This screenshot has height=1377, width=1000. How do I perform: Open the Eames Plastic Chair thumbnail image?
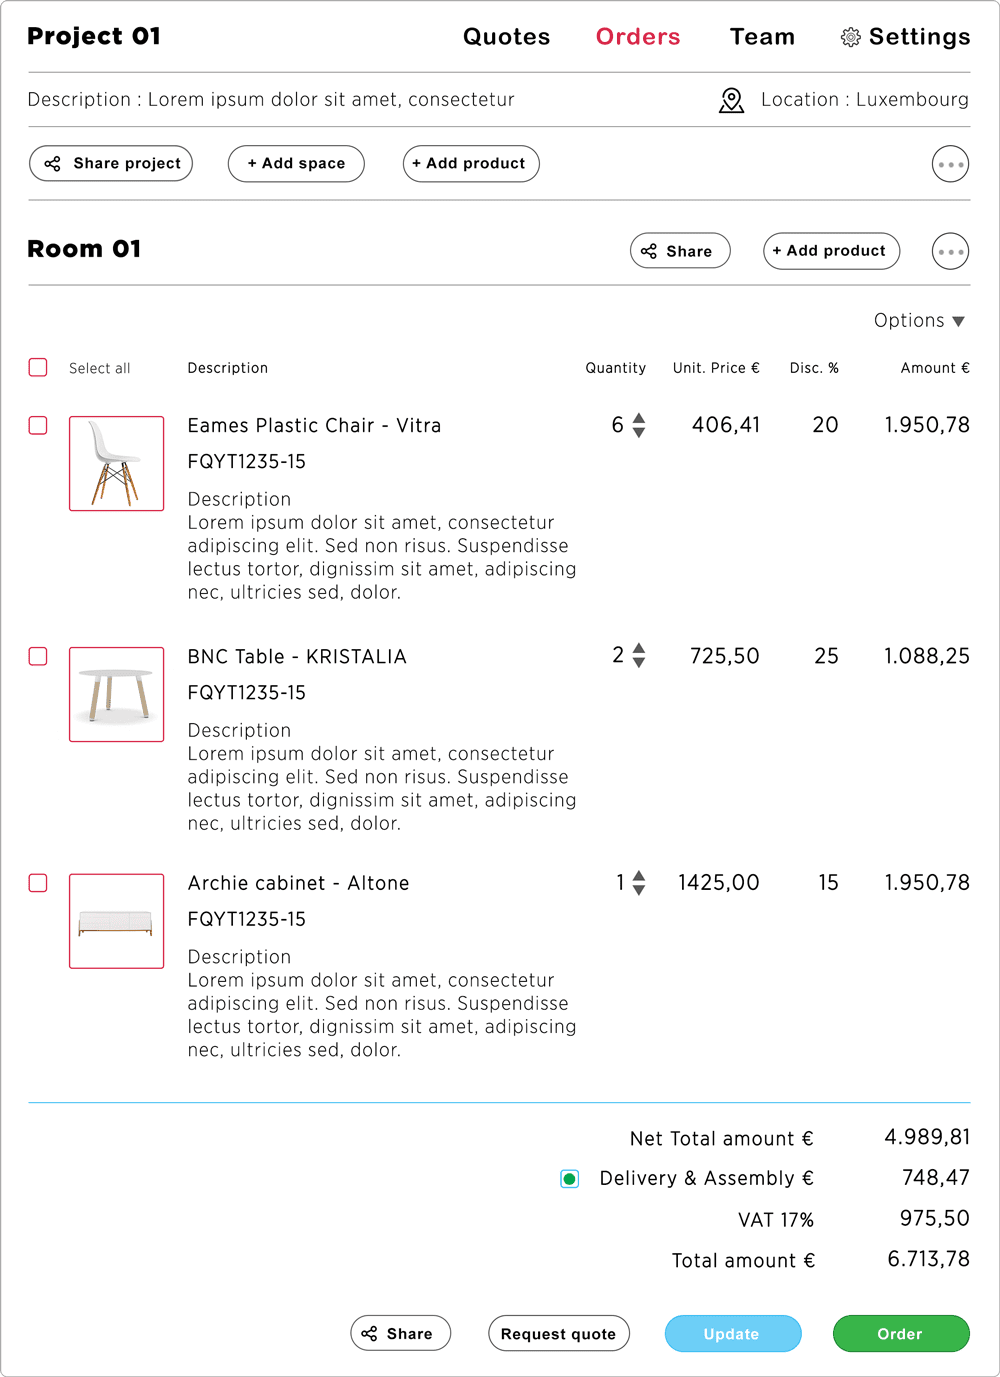pyautogui.click(x=116, y=463)
